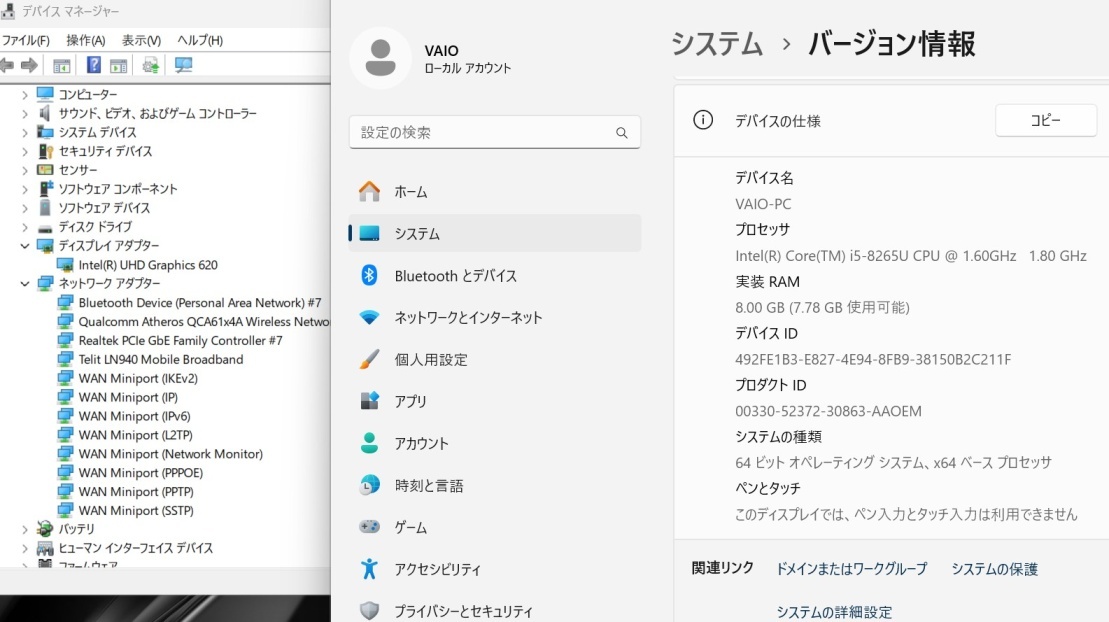Image resolution: width=1109 pixels, height=622 pixels.
Task: Click VAIO account avatar icon
Action: [x=381, y=58]
